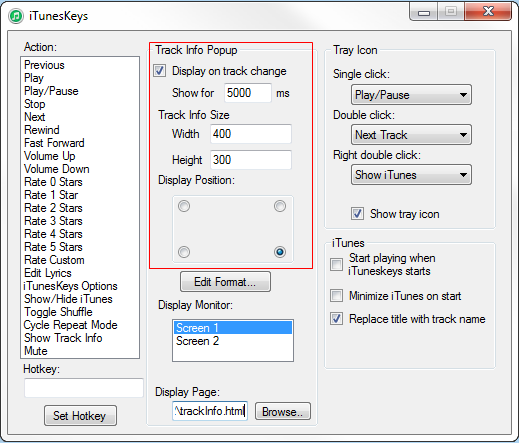Viewport: 519px width, 443px height.
Task: Click the Show for milliseconds field
Action: [x=248, y=93]
